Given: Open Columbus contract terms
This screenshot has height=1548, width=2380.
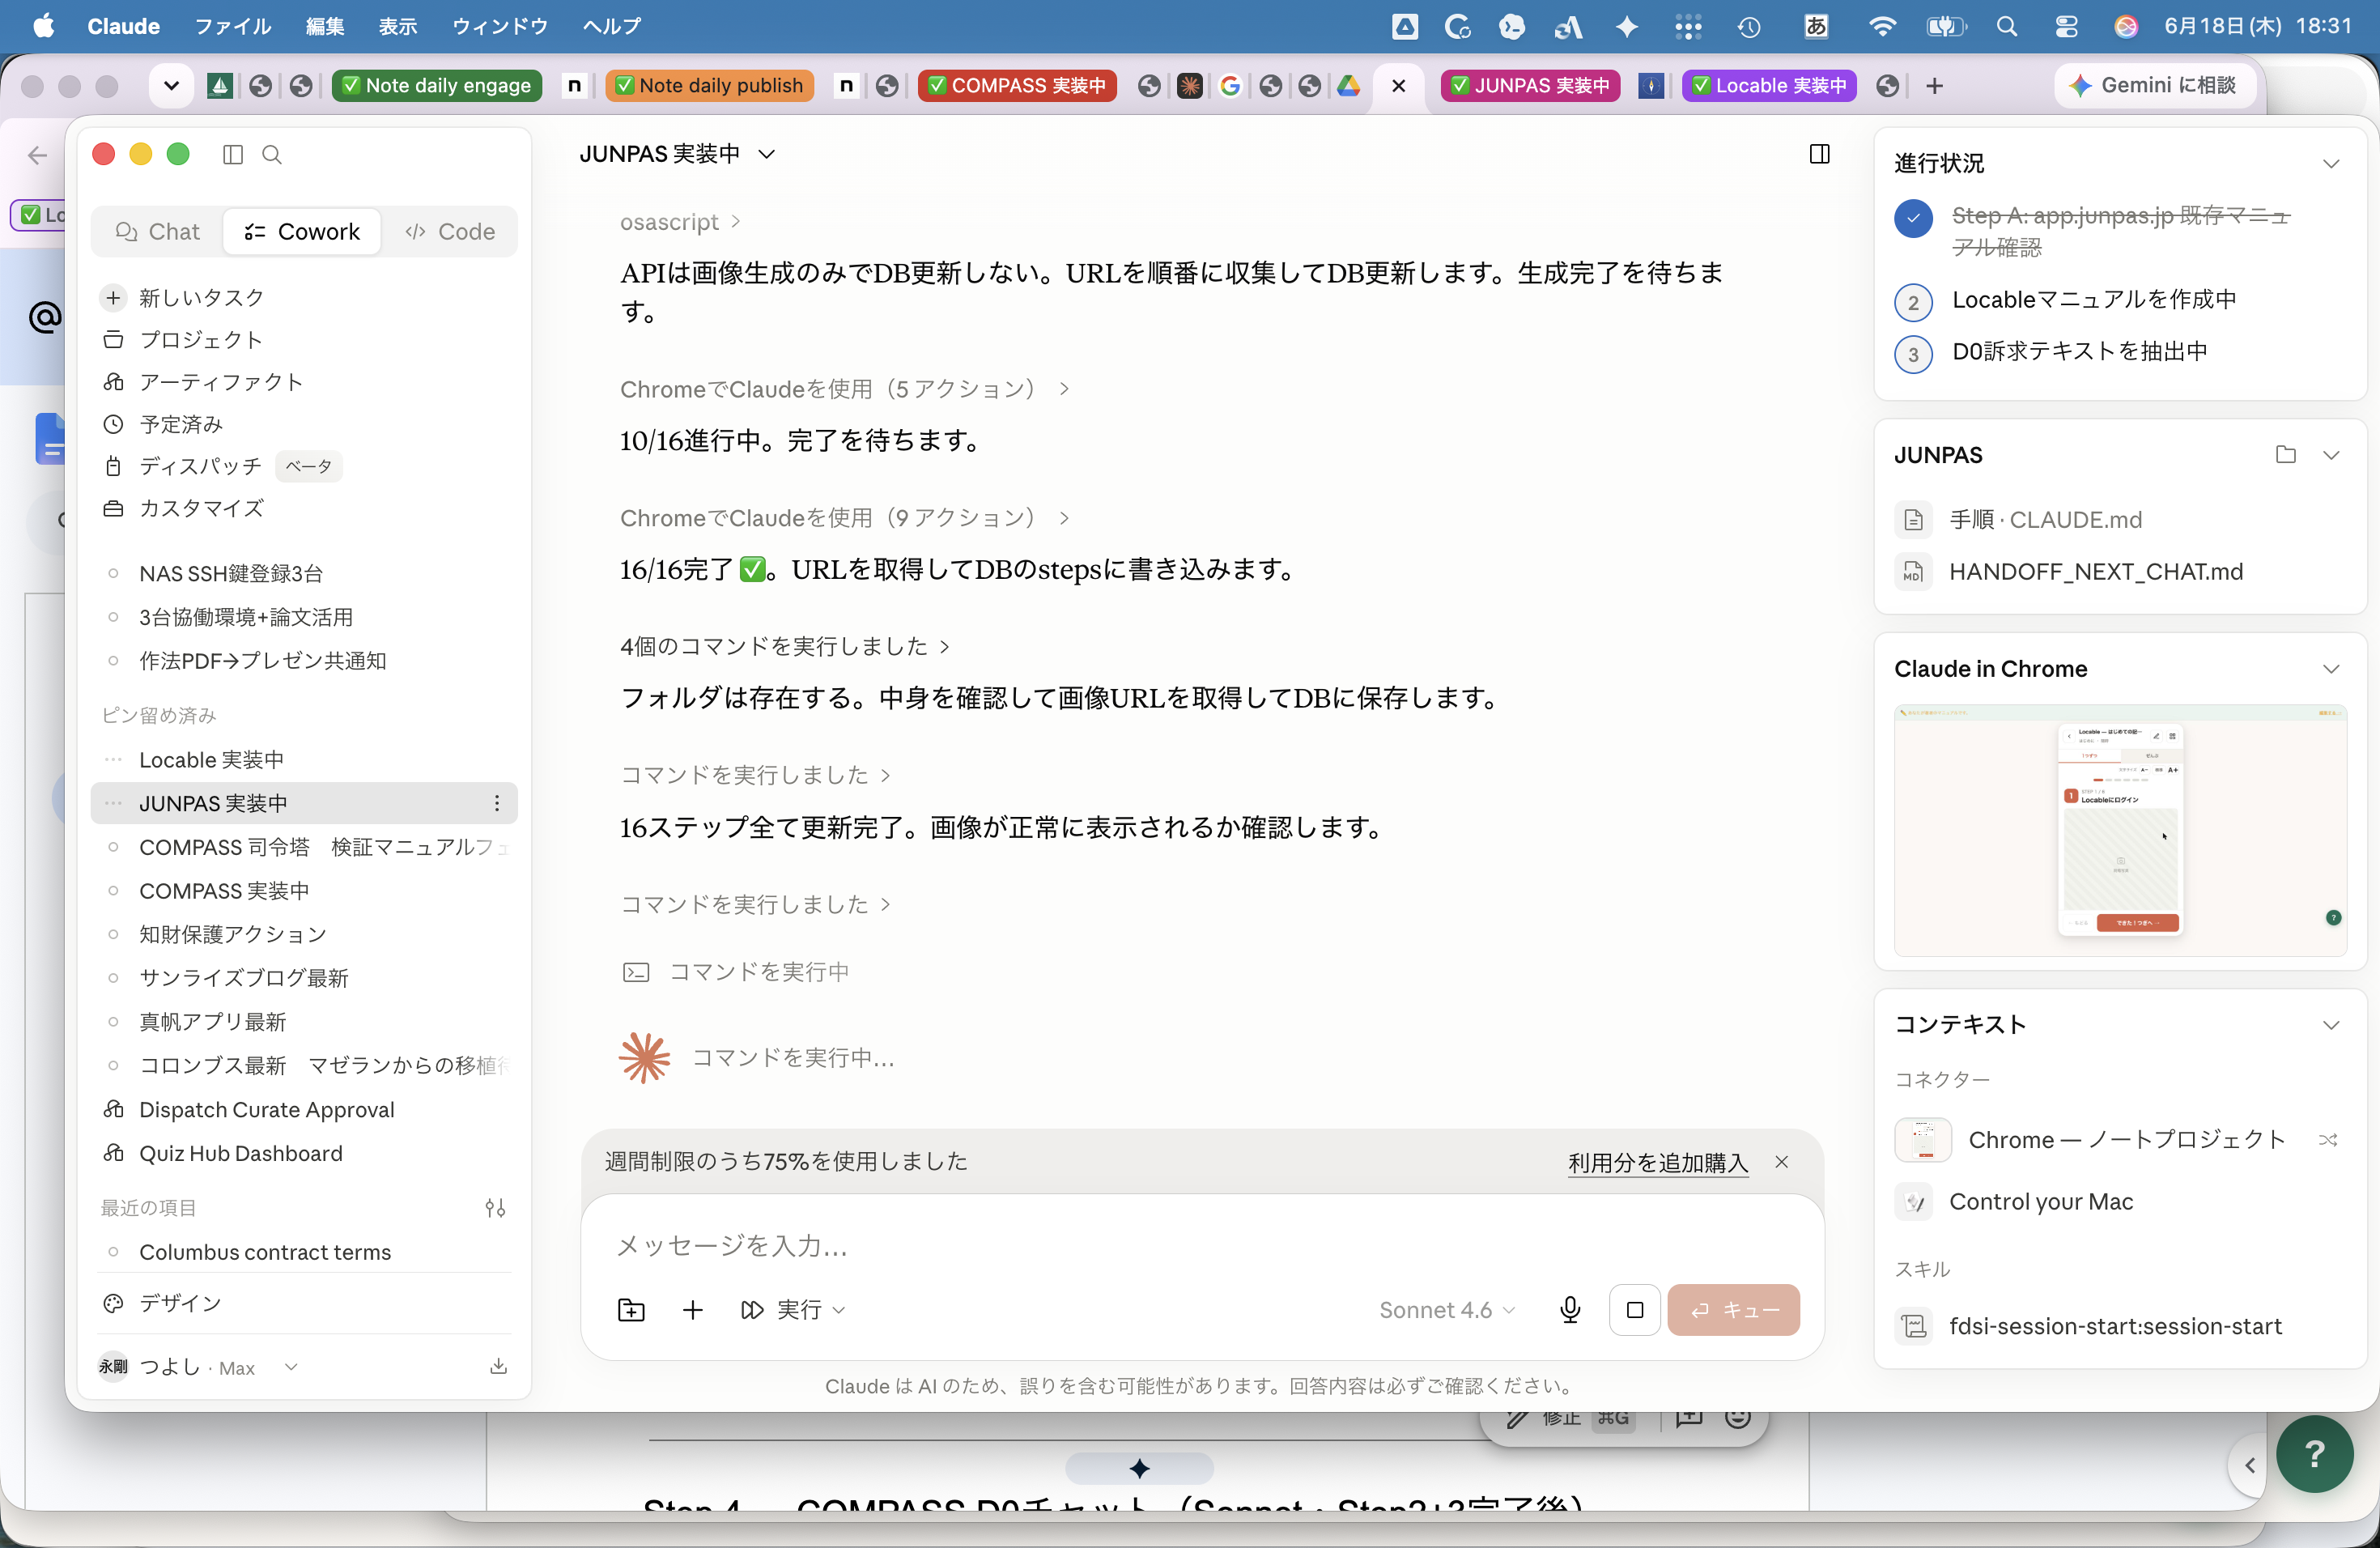Looking at the screenshot, I should [304, 1252].
